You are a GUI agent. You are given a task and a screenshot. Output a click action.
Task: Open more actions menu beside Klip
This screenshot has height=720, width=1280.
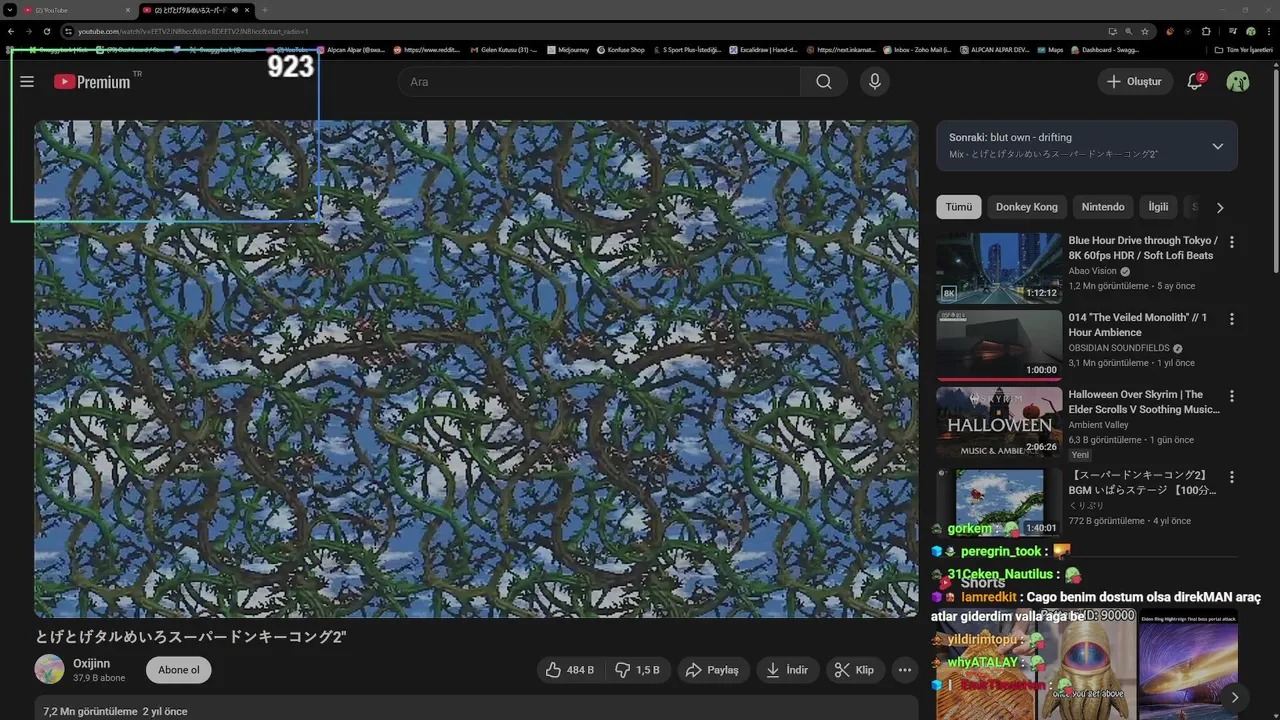pos(905,670)
